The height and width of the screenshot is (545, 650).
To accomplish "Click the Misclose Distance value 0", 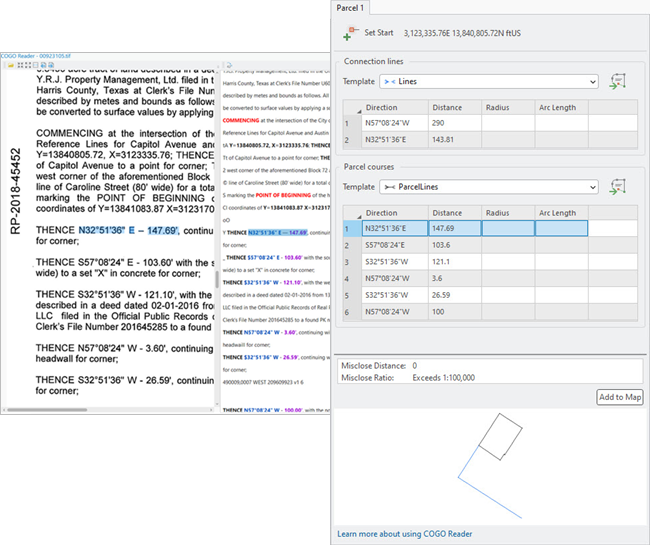I will pos(415,366).
